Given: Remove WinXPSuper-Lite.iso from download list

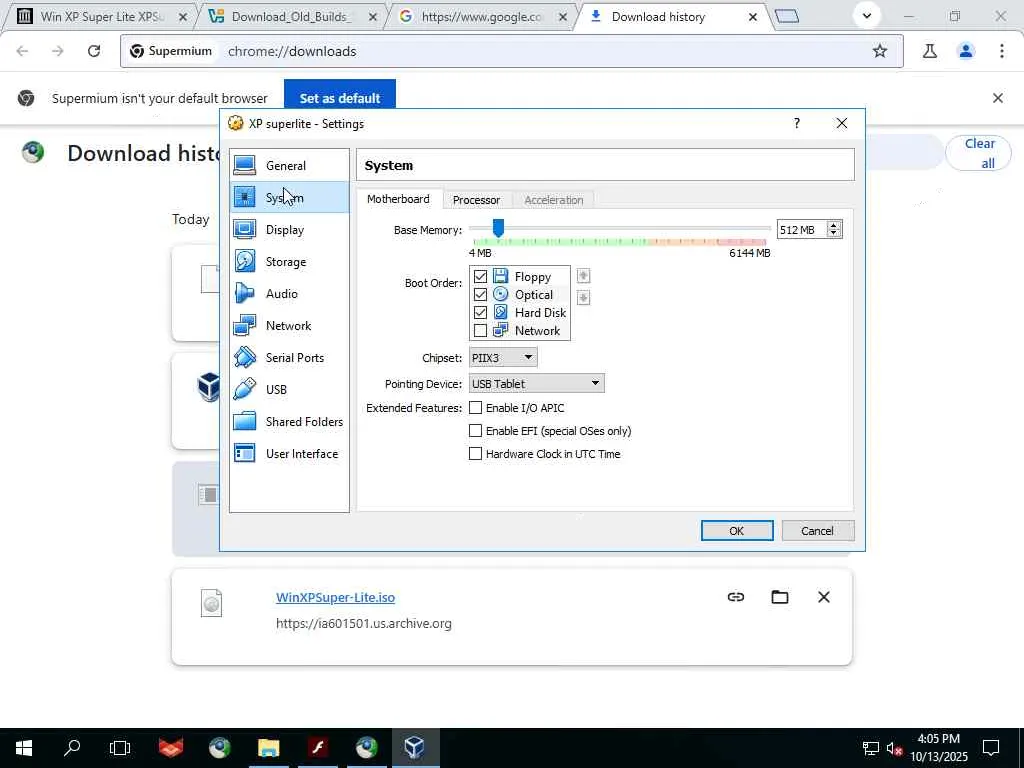Looking at the screenshot, I should pos(824,597).
